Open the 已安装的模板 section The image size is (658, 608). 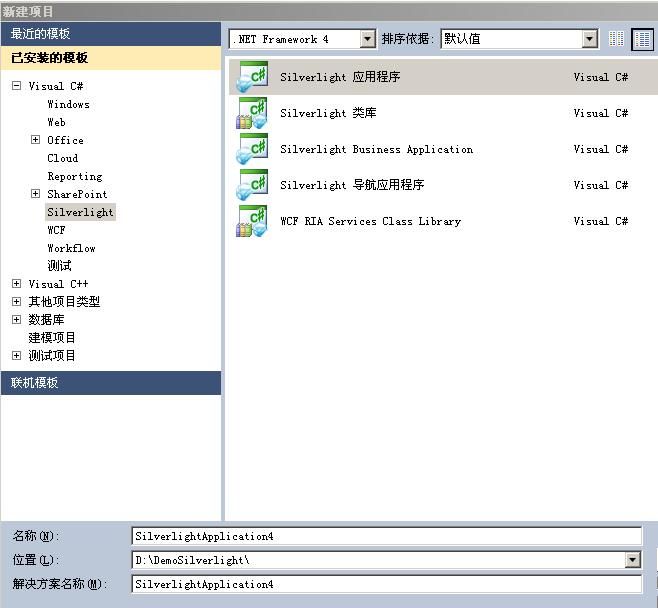pos(111,58)
